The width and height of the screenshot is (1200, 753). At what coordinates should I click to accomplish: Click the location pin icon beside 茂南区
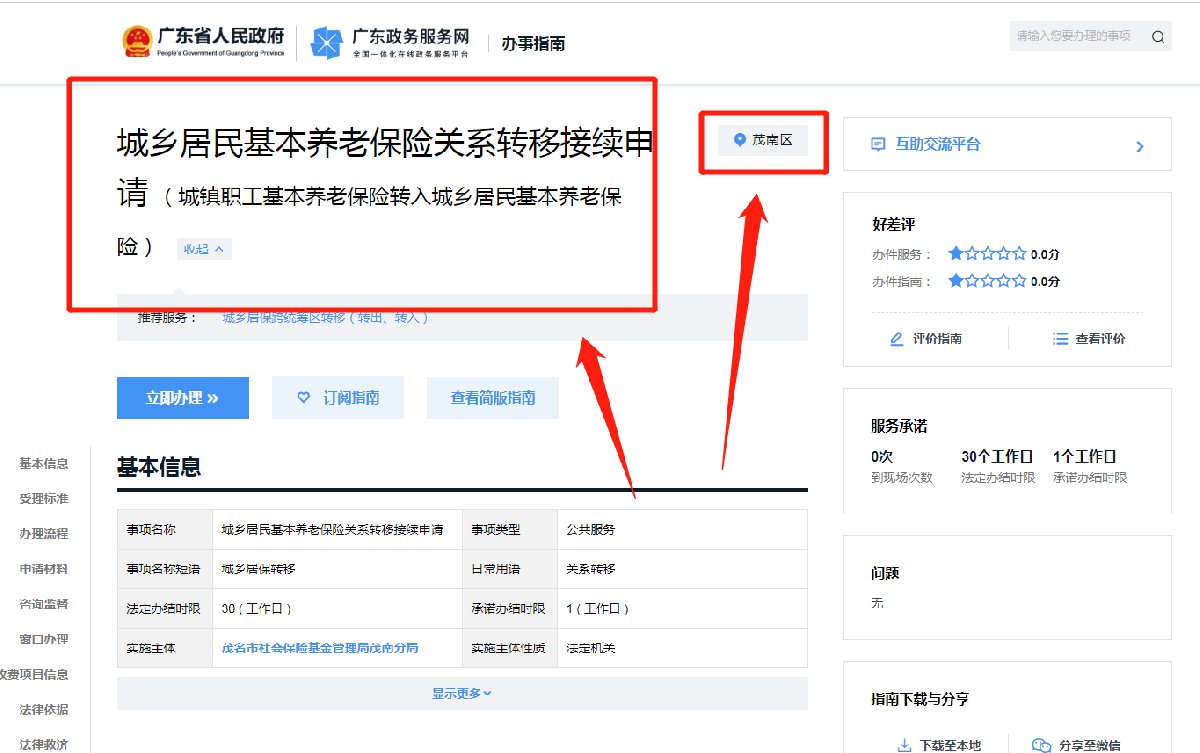point(739,140)
